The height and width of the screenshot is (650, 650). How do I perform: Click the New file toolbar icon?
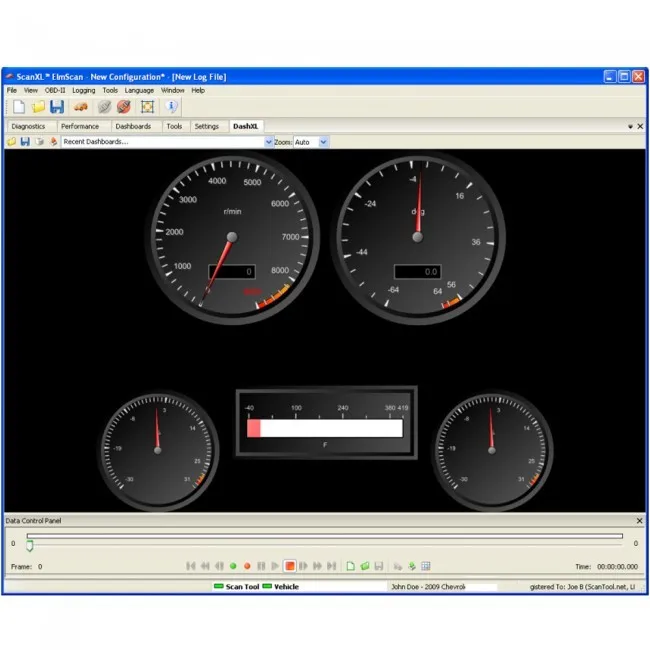click(x=19, y=107)
